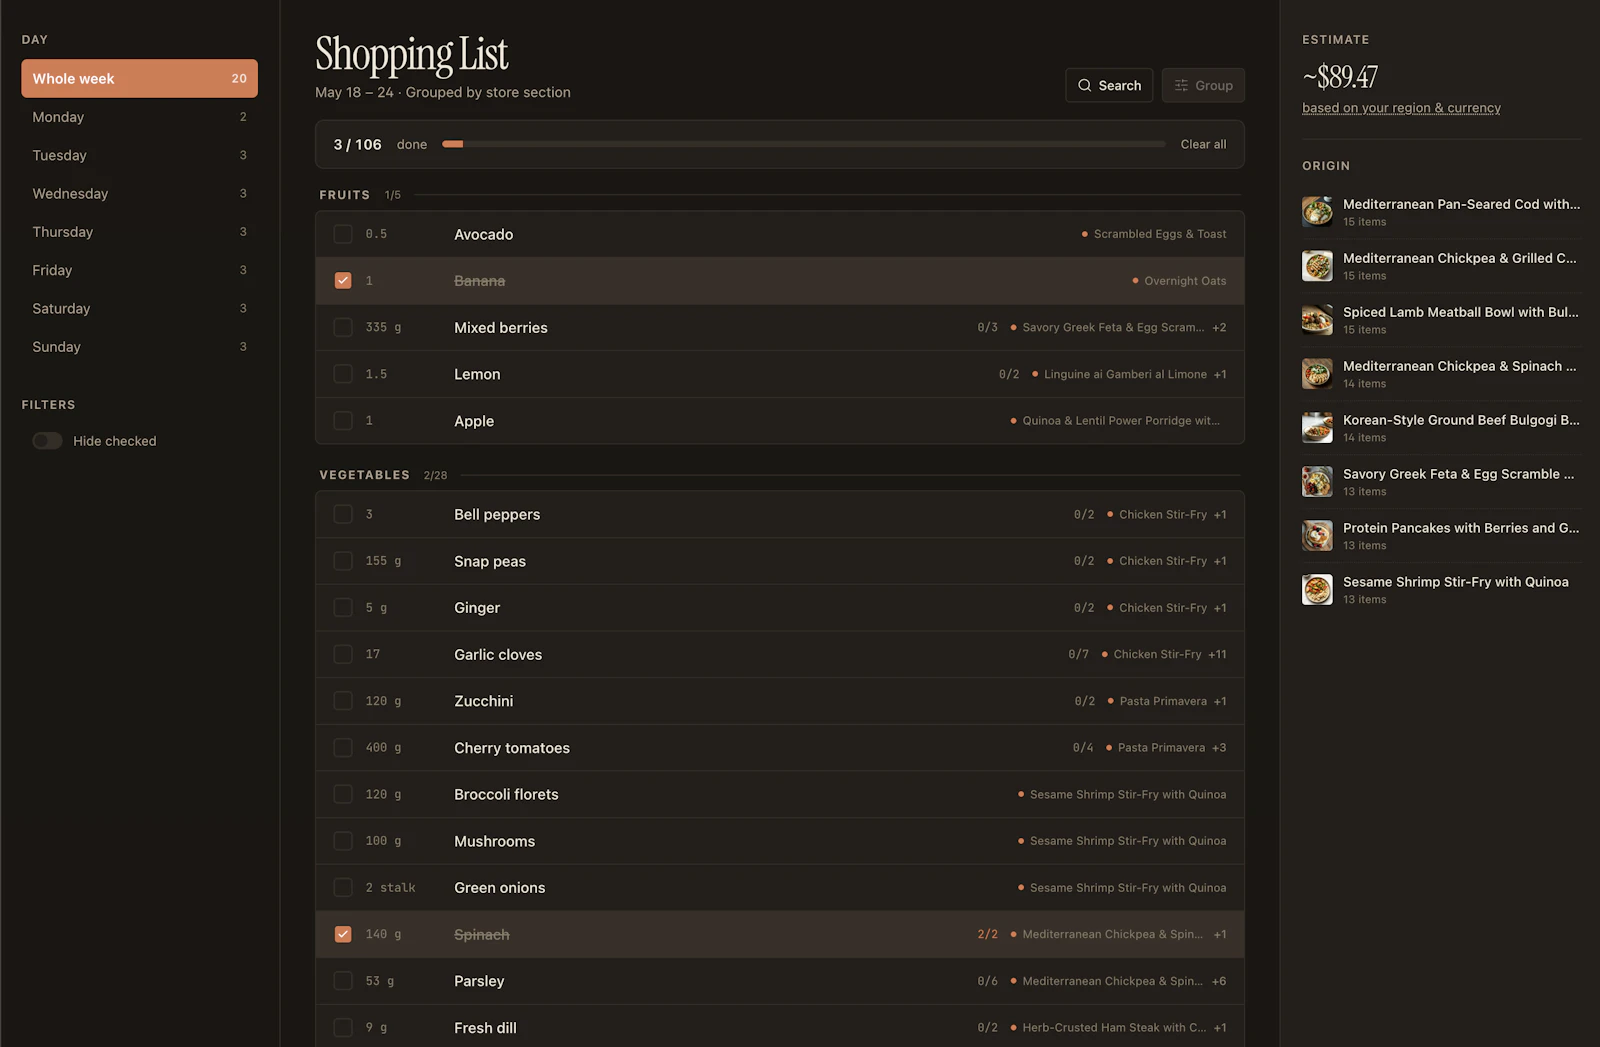
Task: Click Quinoa & Lentil Power Porridge tag
Action: [1115, 421]
